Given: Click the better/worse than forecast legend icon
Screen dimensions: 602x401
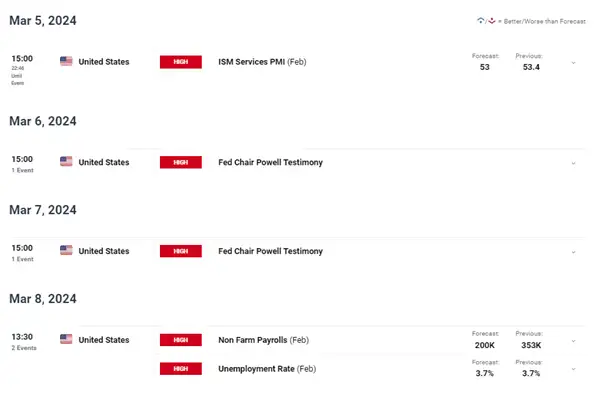Looking at the screenshot, I should point(487,22).
